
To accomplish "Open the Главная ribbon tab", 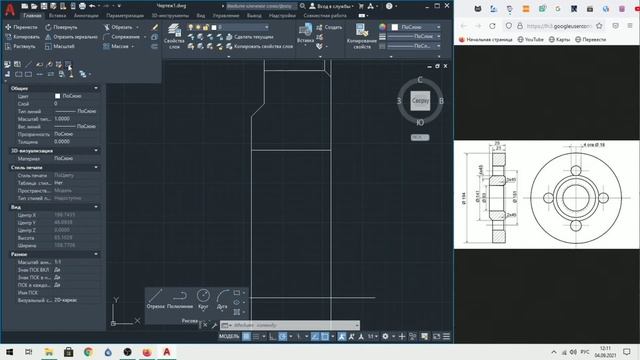I will [32, 16].
